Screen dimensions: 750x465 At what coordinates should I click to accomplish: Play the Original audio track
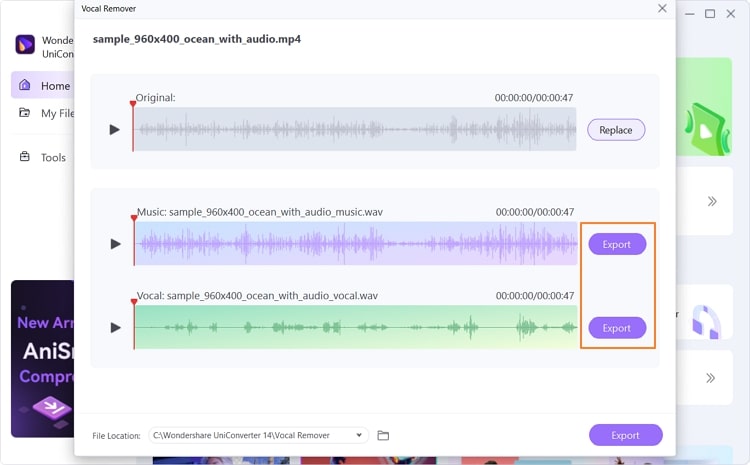(x=115, y=130)
